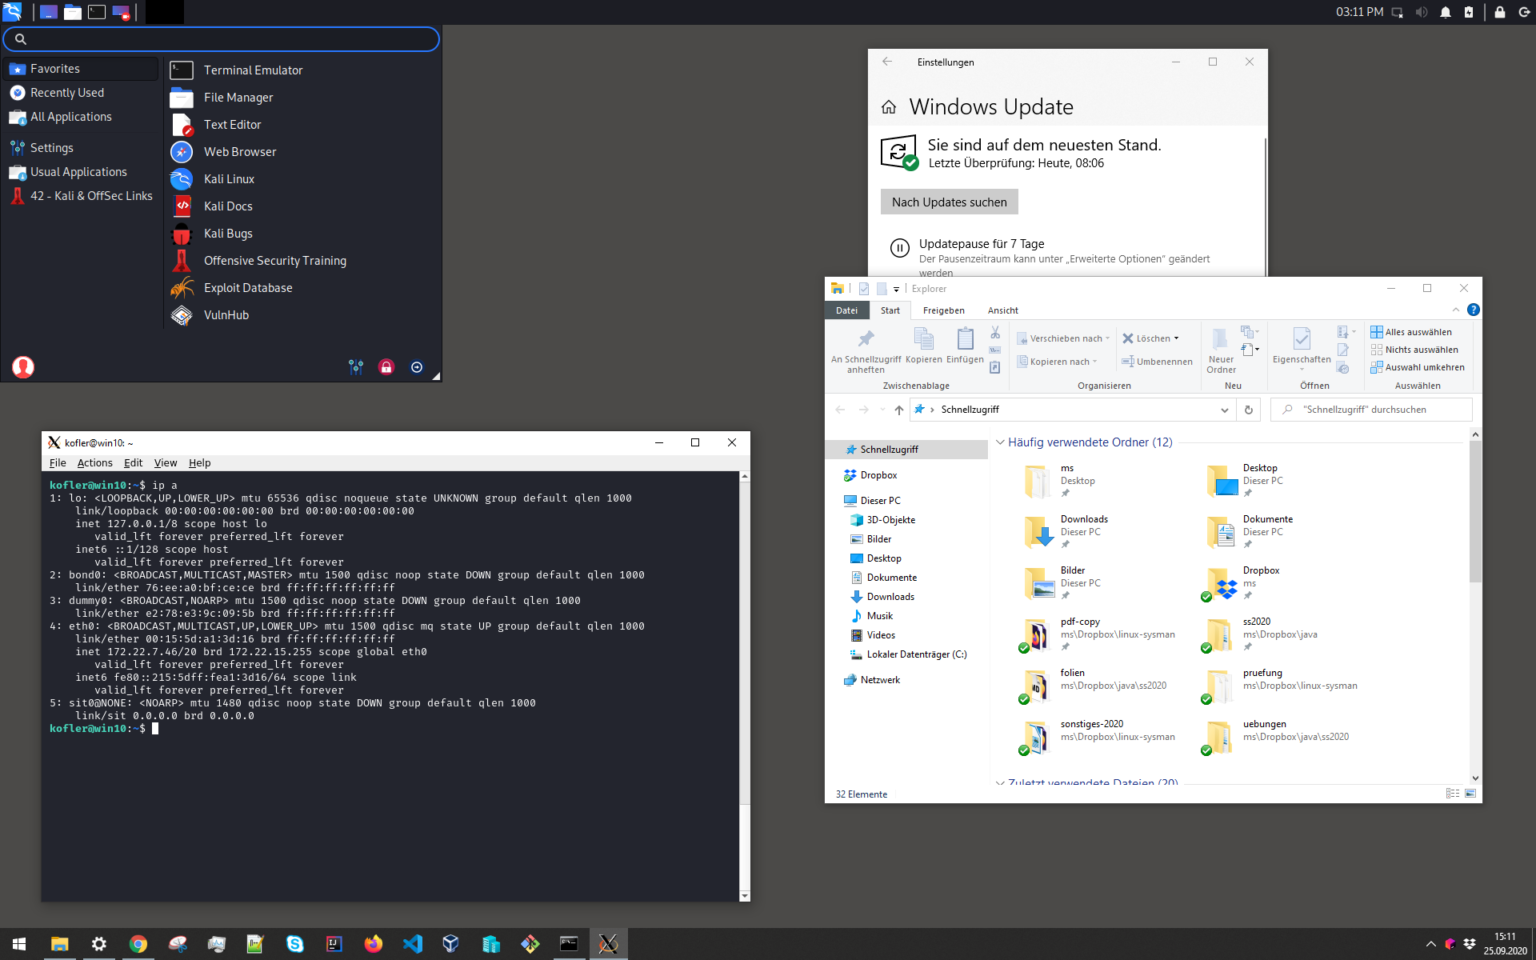The image size is (1536, 960).
Task: Launch Skype from the Windows taskbar
Action: click(x=295, y=943)
